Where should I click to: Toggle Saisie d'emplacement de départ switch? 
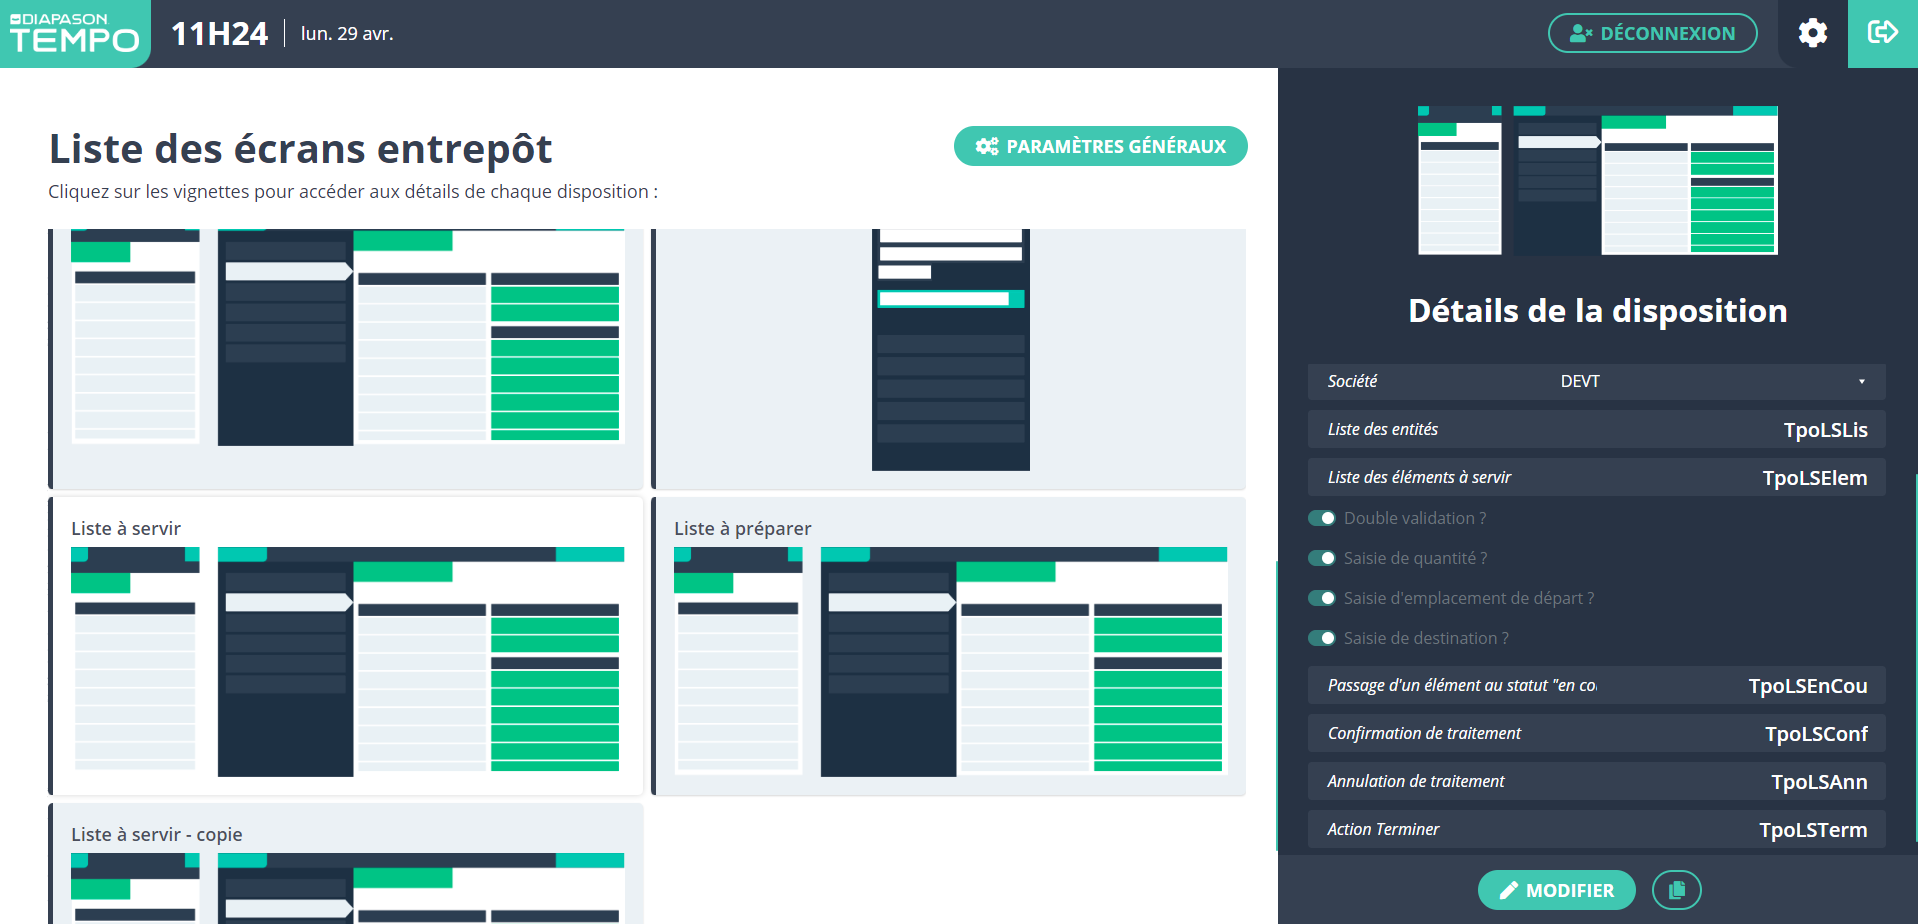pyautogui.click(x=1322, y=598)
